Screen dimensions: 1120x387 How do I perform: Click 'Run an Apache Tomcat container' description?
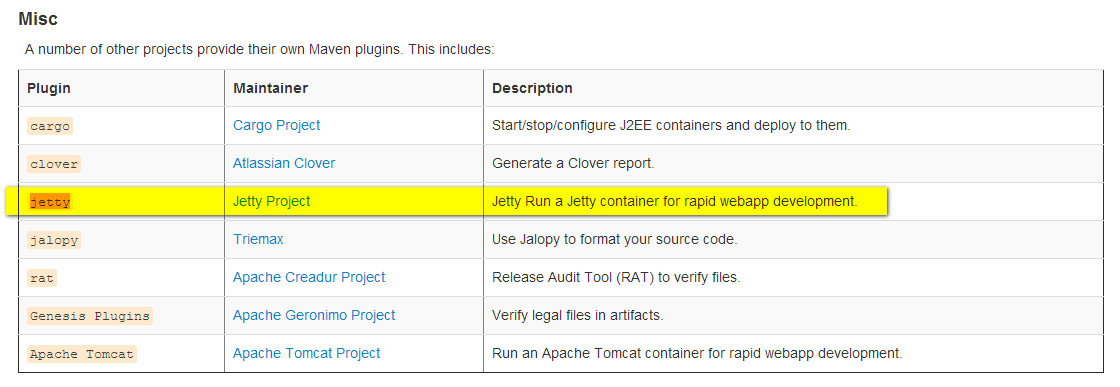coord(697,353)
